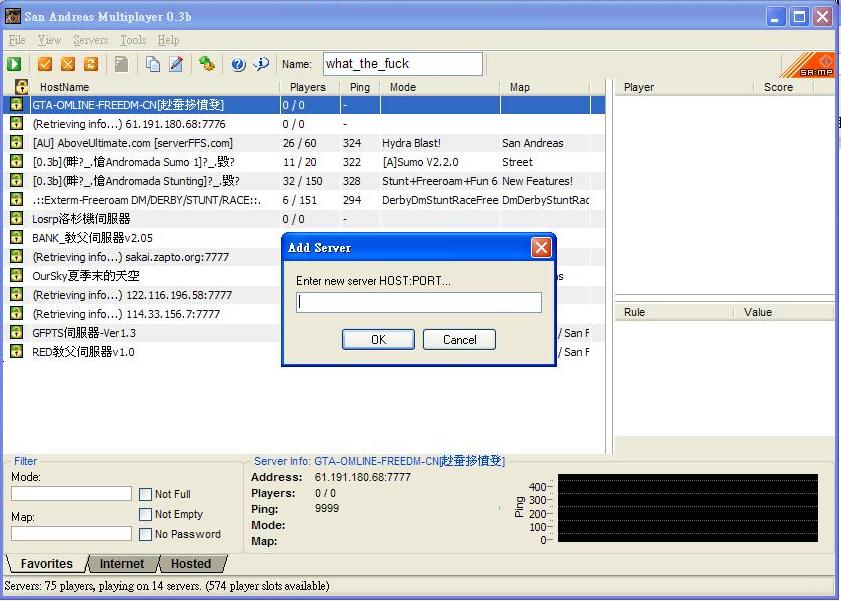Click lock icon of AboveUltimate.com row
The image size is (841, 601).
[x=17, y=143]
